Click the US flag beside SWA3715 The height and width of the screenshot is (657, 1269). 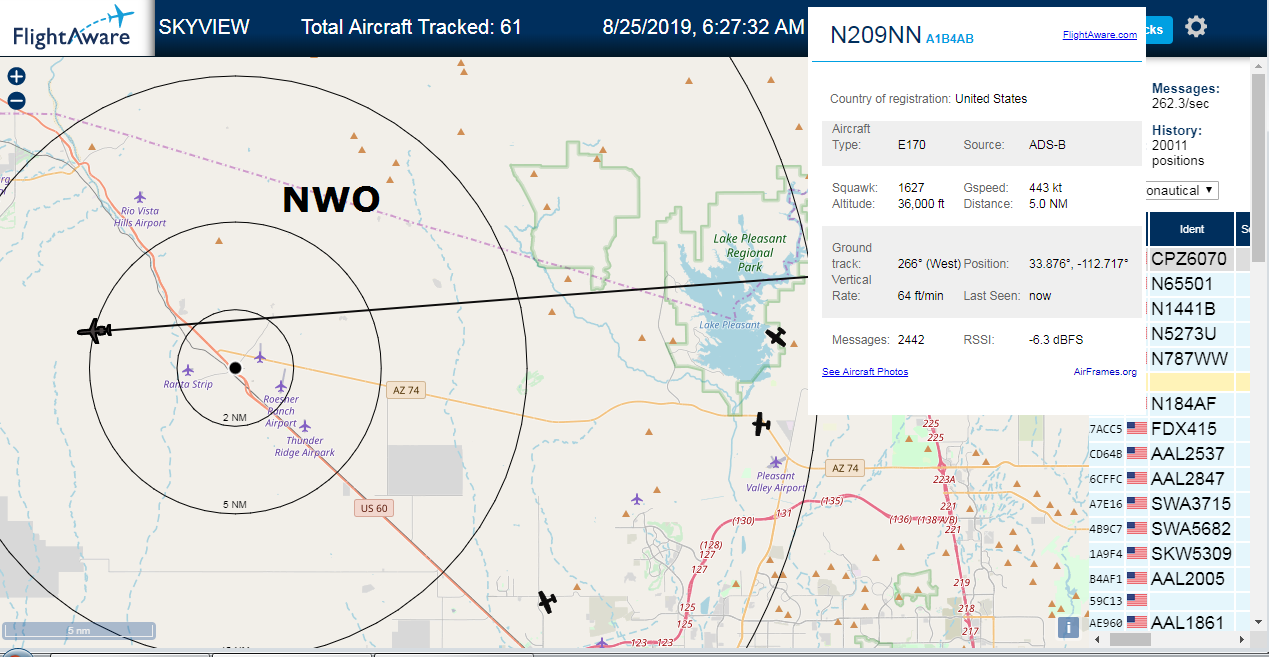click(x=1137, y=503)
